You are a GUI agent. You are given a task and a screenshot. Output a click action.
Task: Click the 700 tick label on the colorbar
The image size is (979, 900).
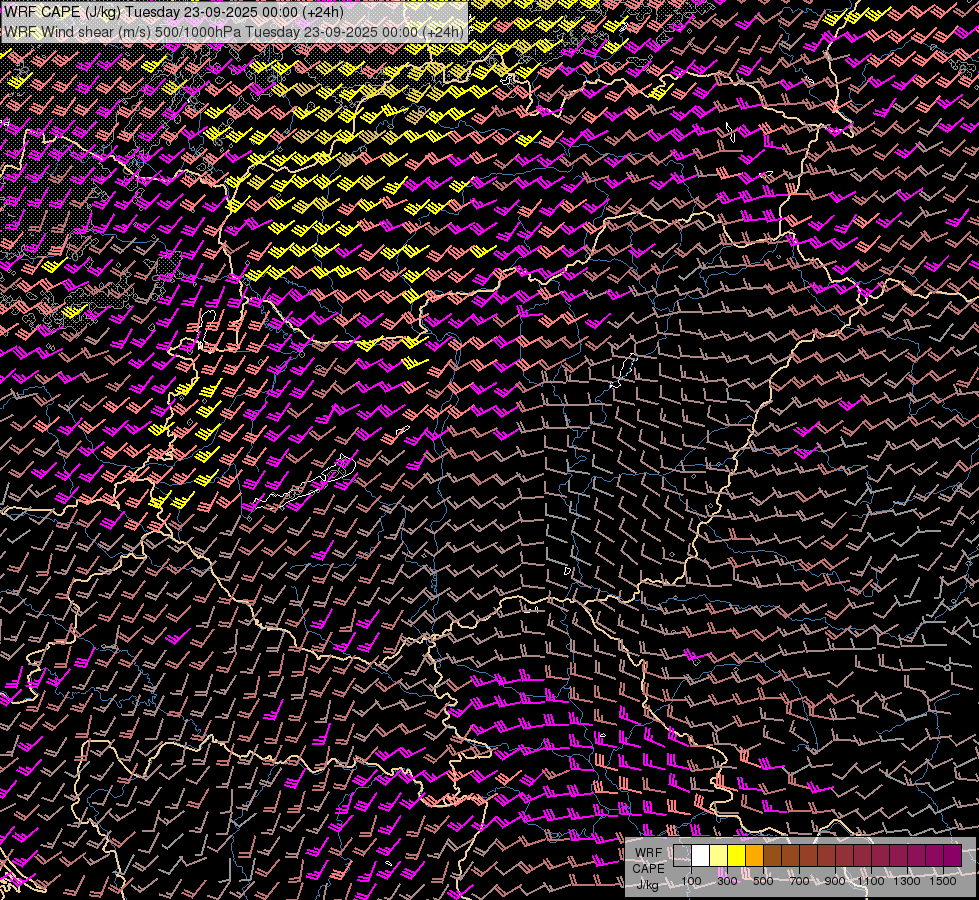799,881
